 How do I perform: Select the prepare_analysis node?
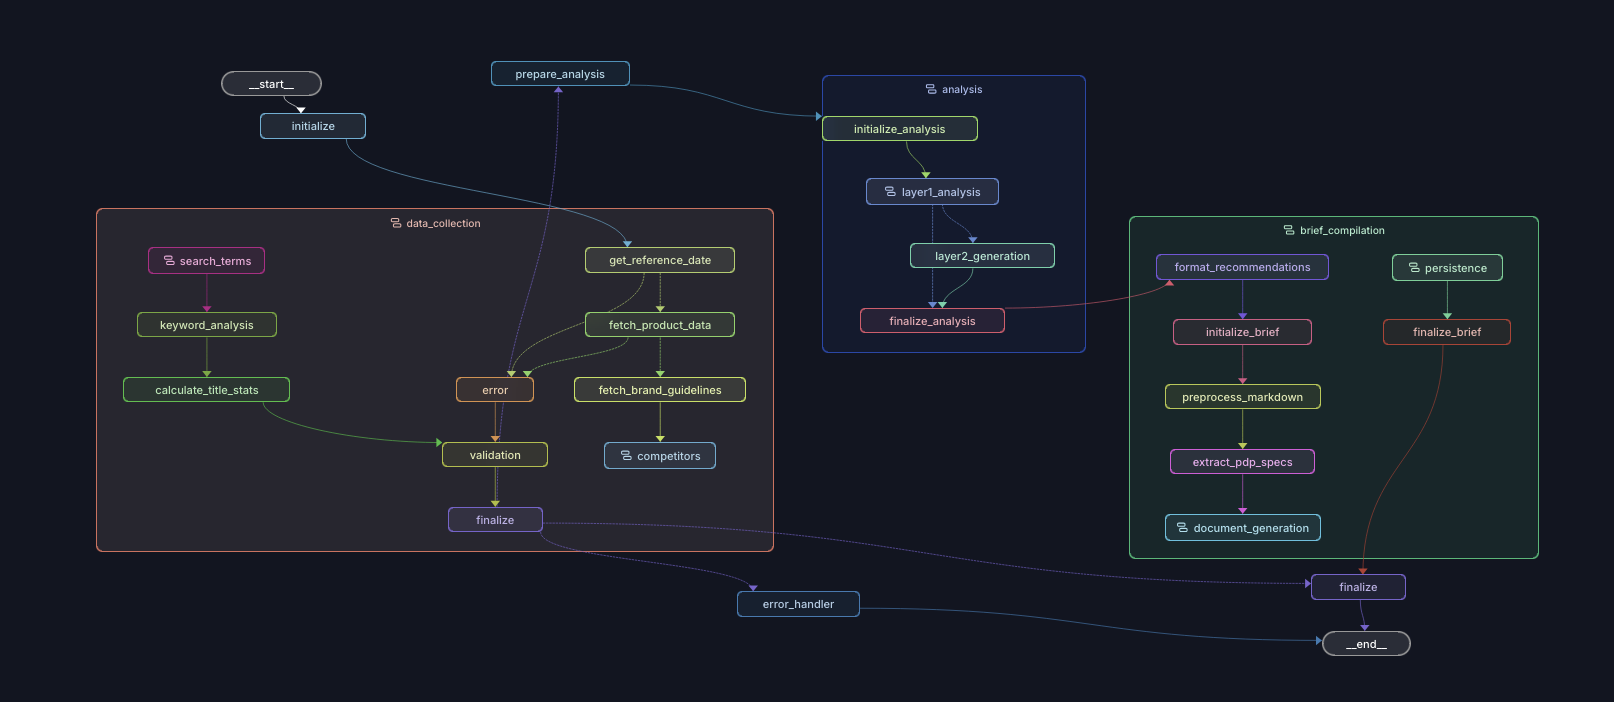point(560,74)
